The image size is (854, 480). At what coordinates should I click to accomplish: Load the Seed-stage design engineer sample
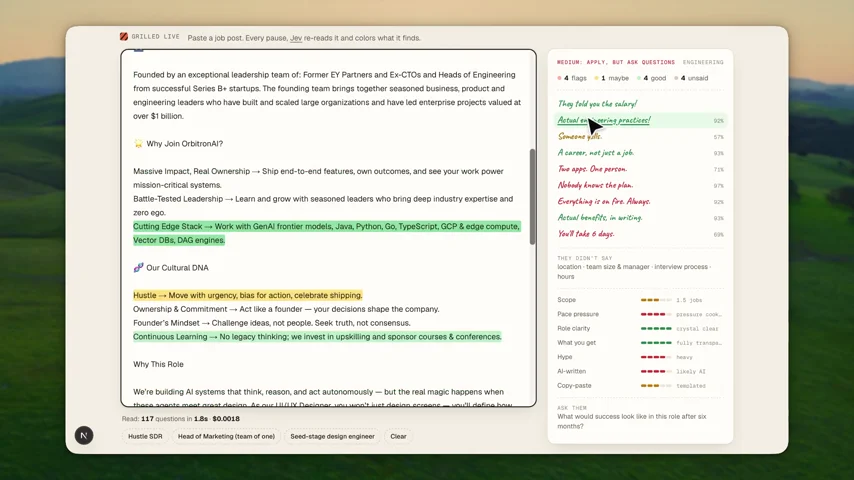point(332,436)
